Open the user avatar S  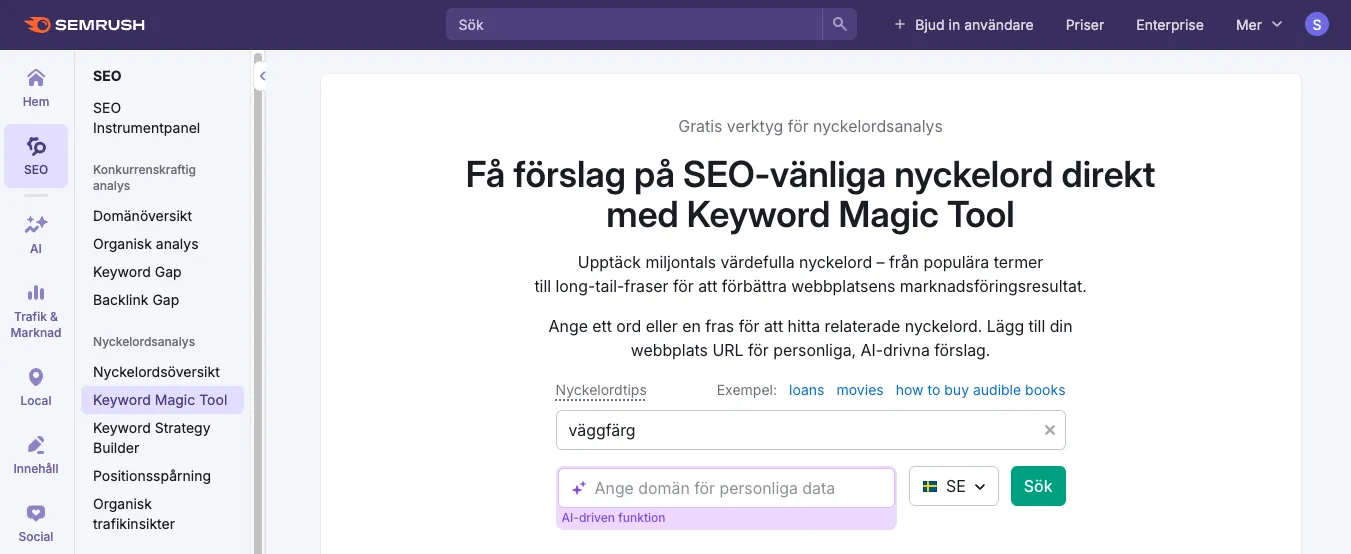click(x=1317, y=24)
